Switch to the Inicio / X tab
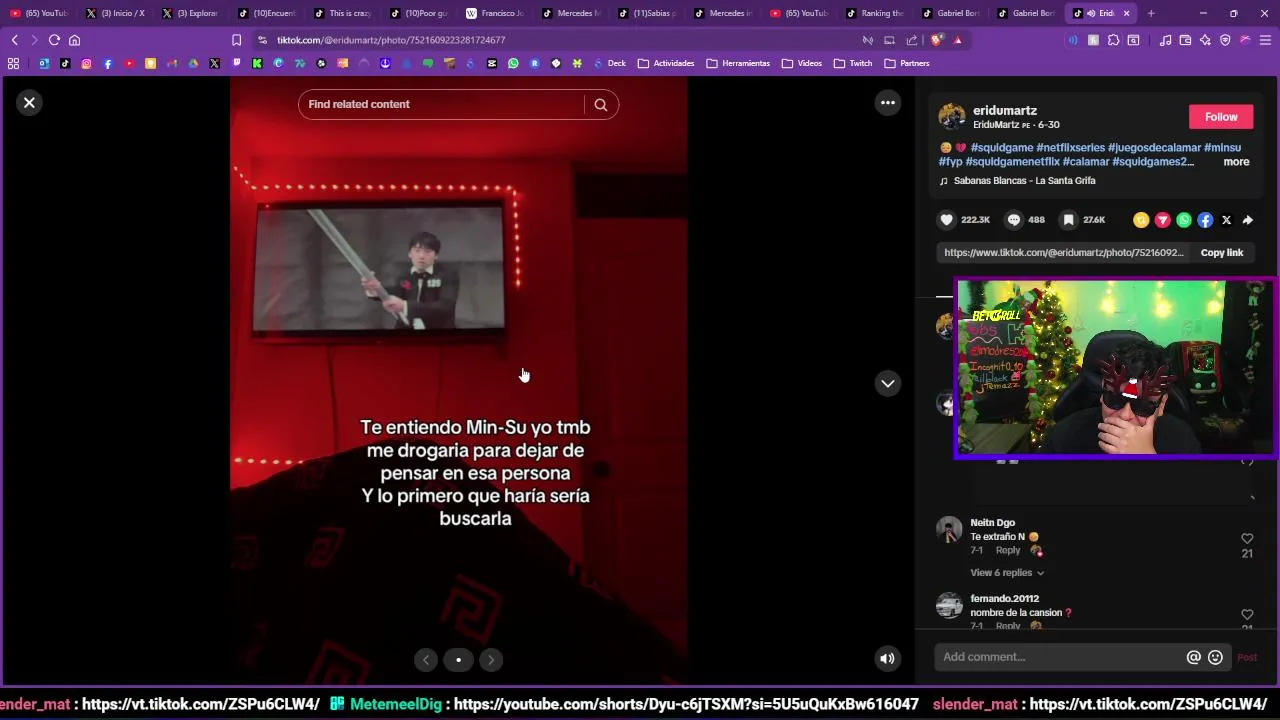The width and height of the screenshot is (1280, 720). [115, 13]
